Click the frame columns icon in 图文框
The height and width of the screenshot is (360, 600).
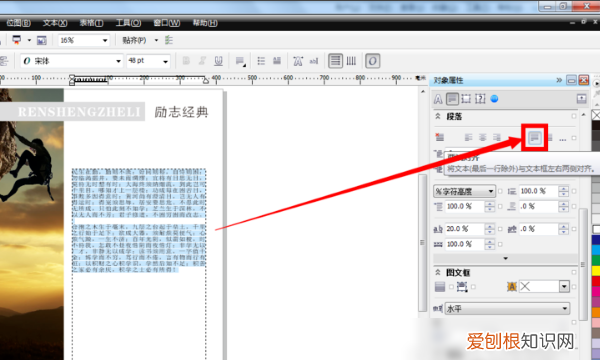tap(440, 287)
